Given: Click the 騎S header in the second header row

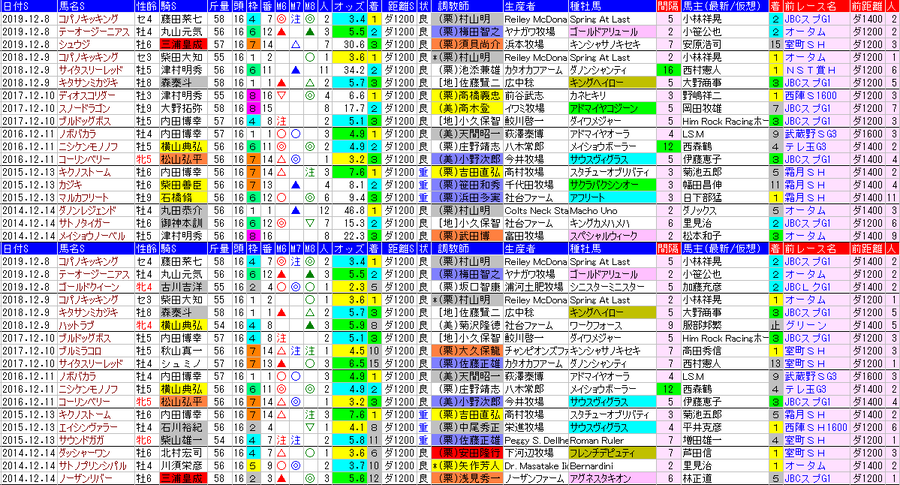Looking at the screenshot, I should pyautogui.click(x=169, y=249).
